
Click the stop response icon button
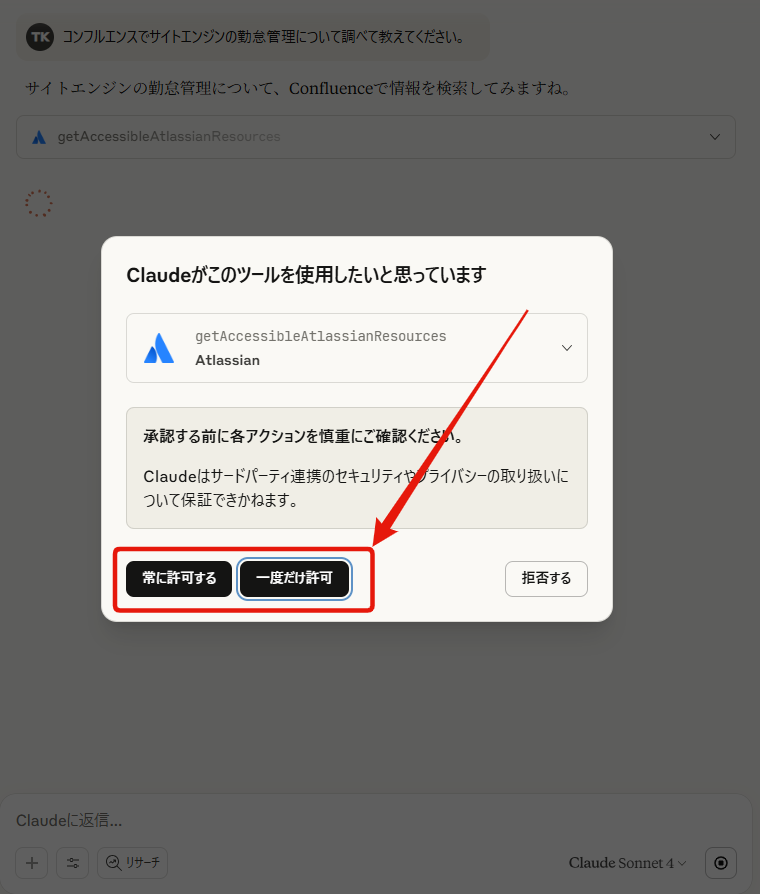[721, 863]
